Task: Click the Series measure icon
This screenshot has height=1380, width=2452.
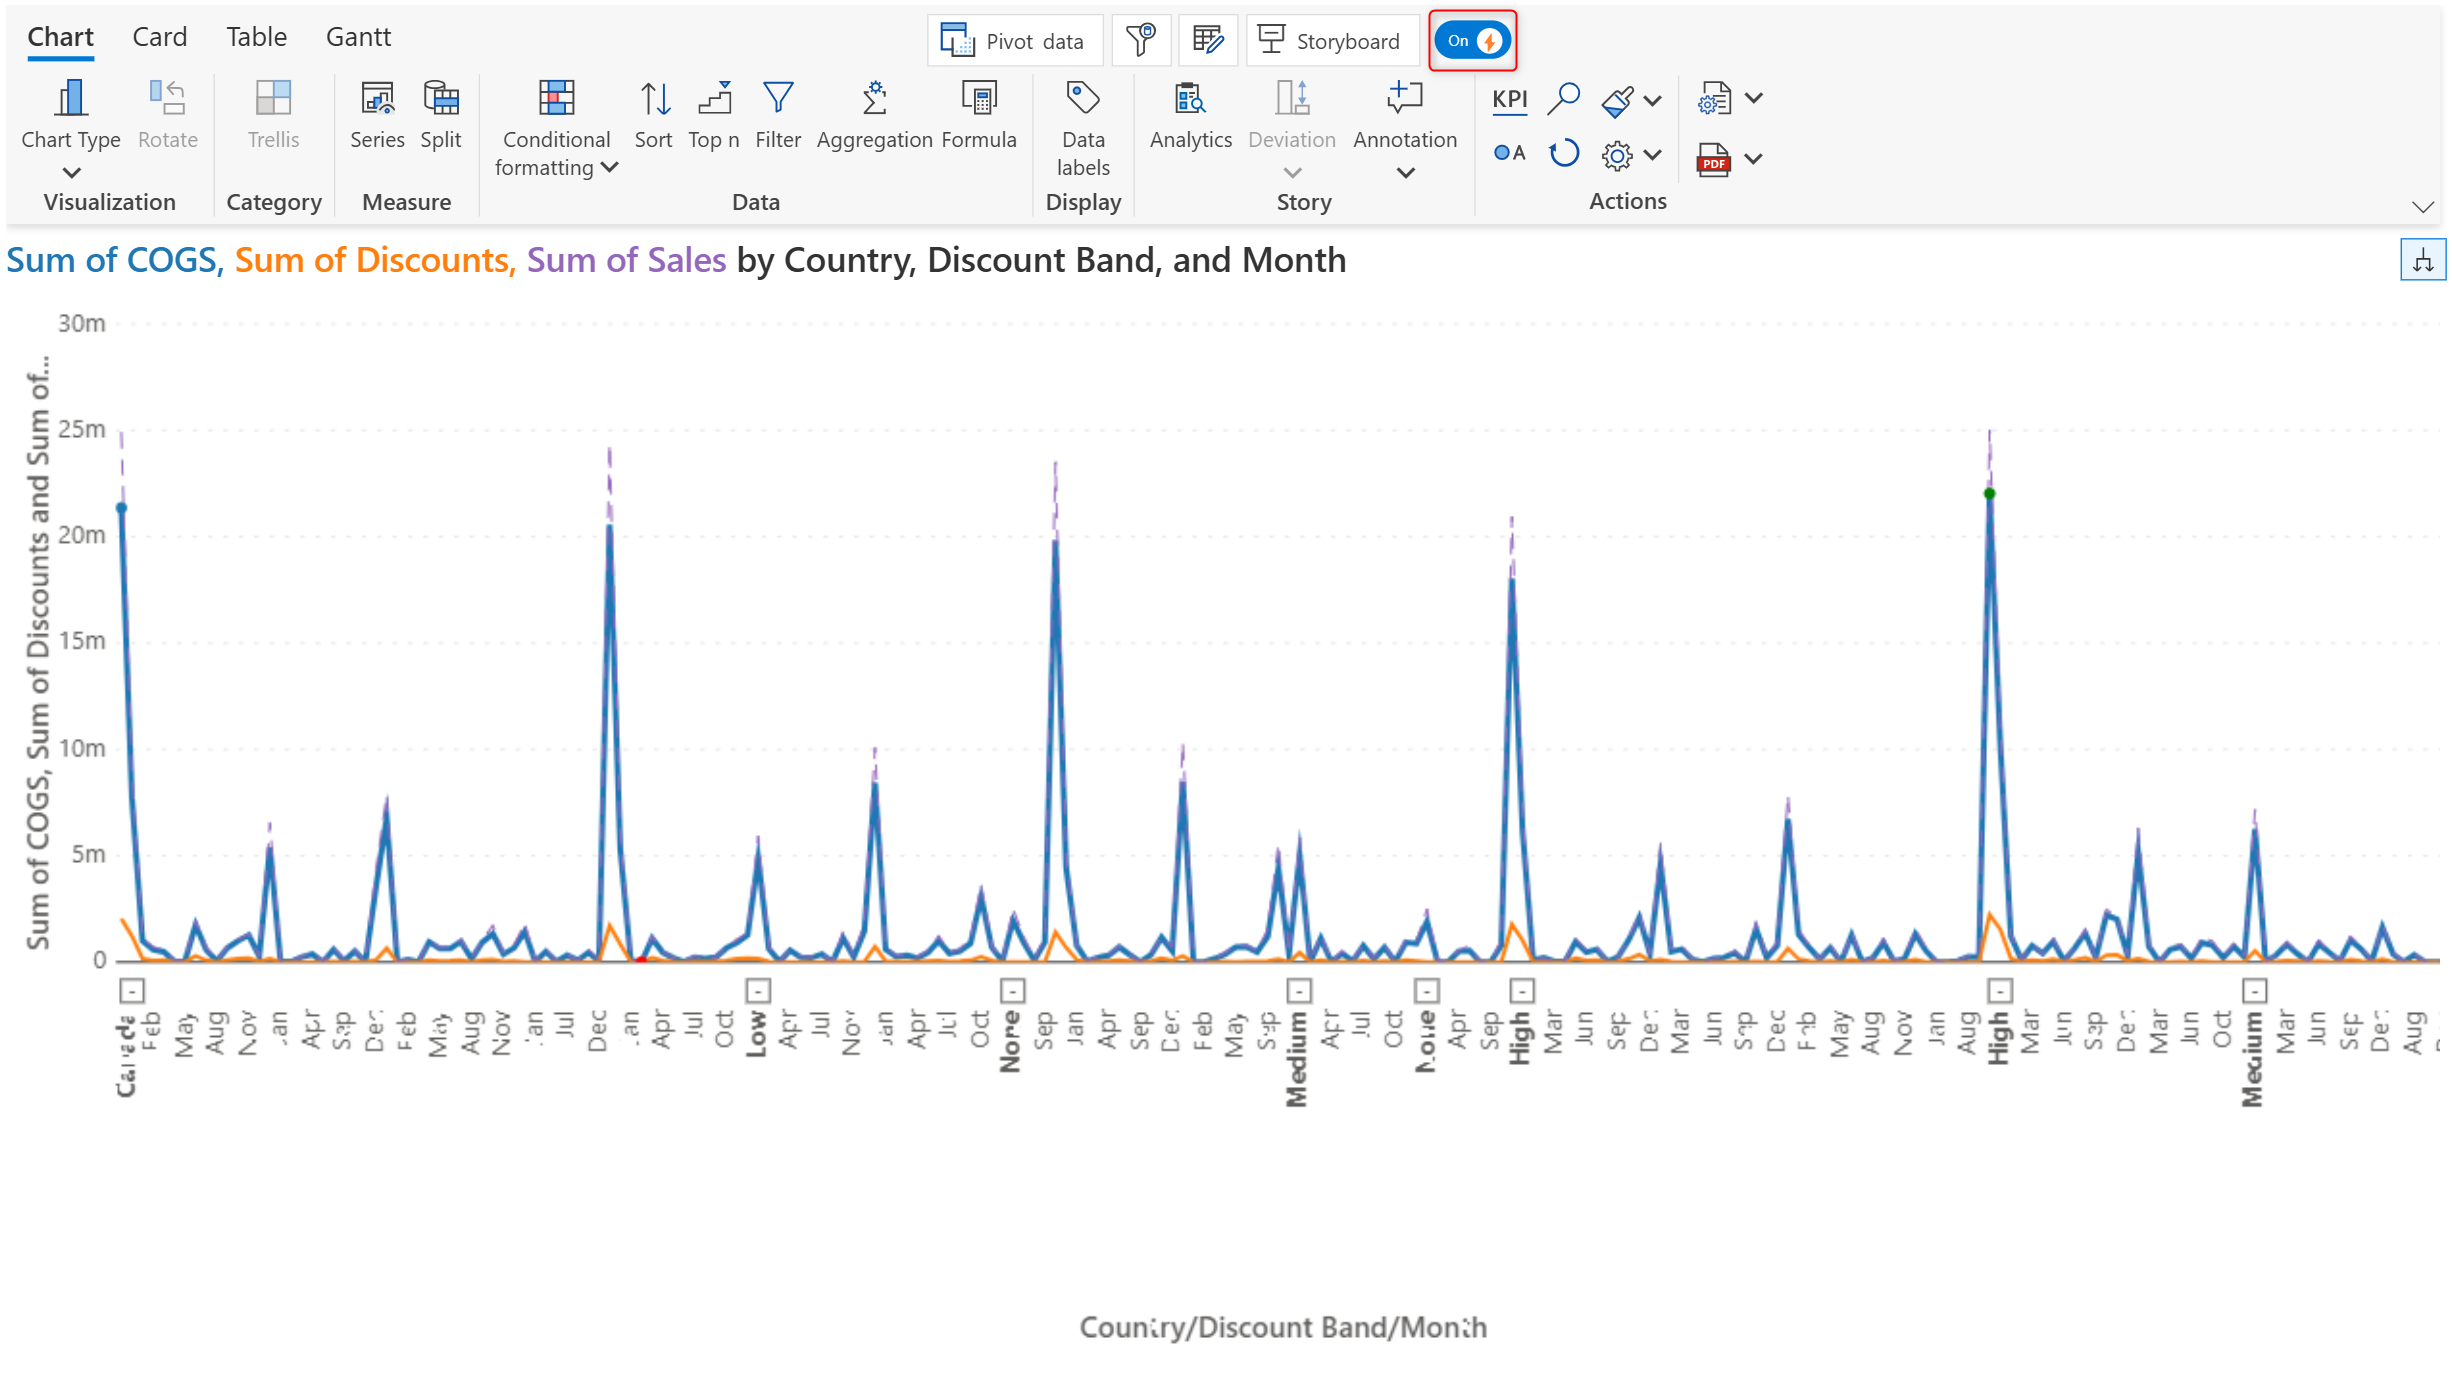Action: [x=377, y=99]
